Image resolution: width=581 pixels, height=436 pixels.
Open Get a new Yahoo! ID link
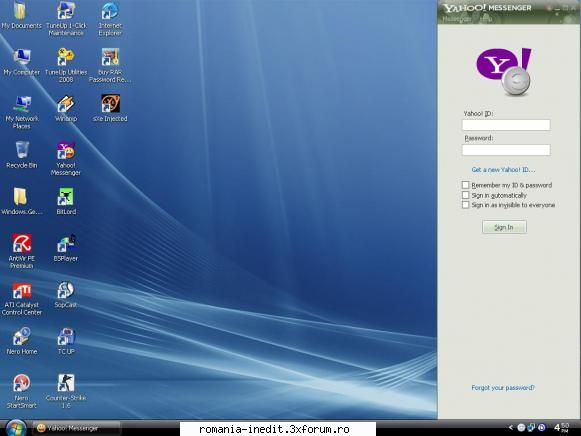[503, 170]
